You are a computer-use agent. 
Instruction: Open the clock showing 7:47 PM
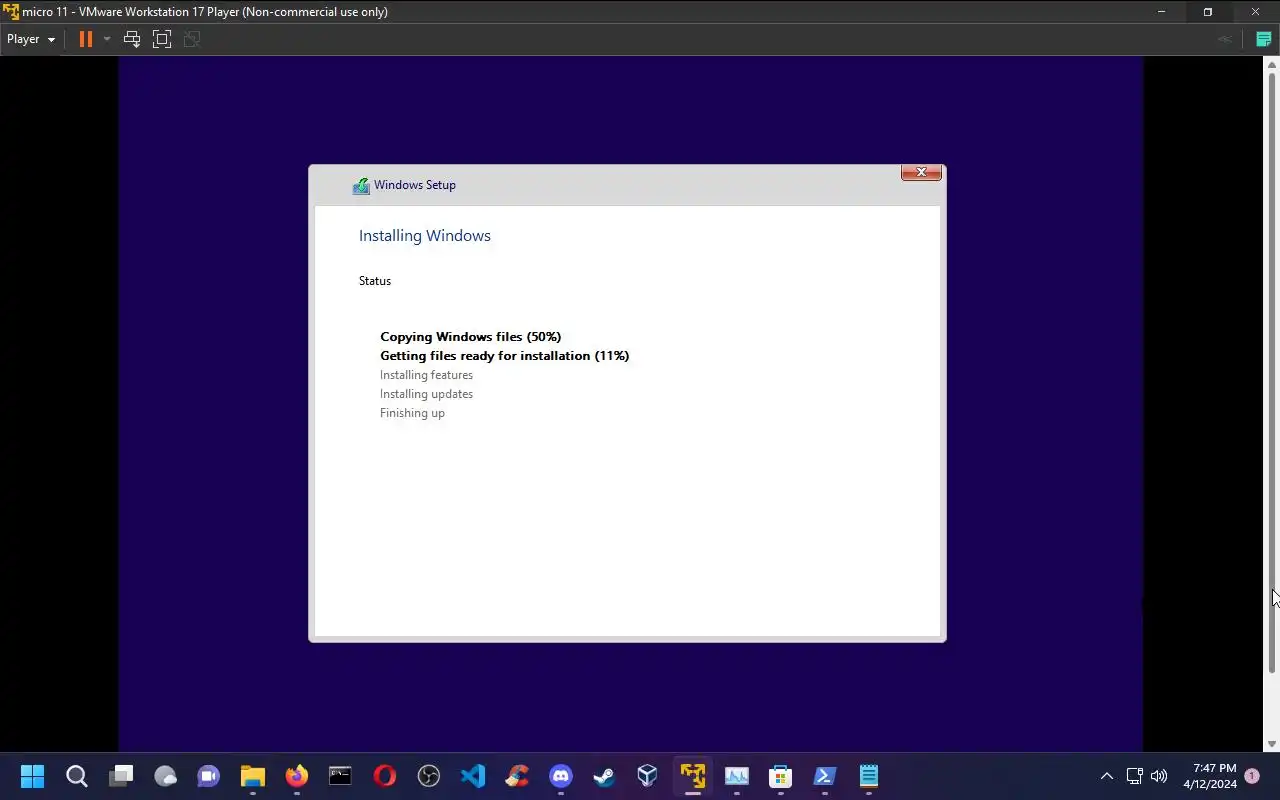pos(1210,776)
